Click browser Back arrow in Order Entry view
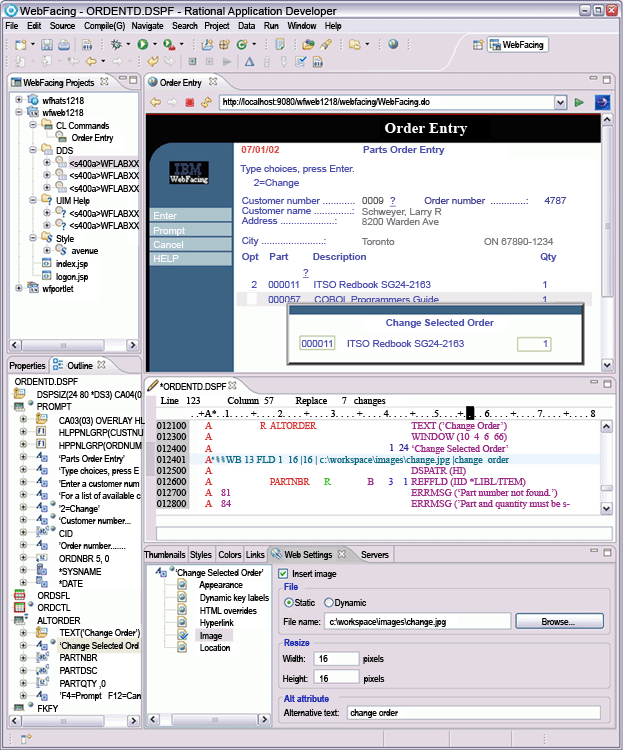623x750 pixels. (x=155, y=102)
